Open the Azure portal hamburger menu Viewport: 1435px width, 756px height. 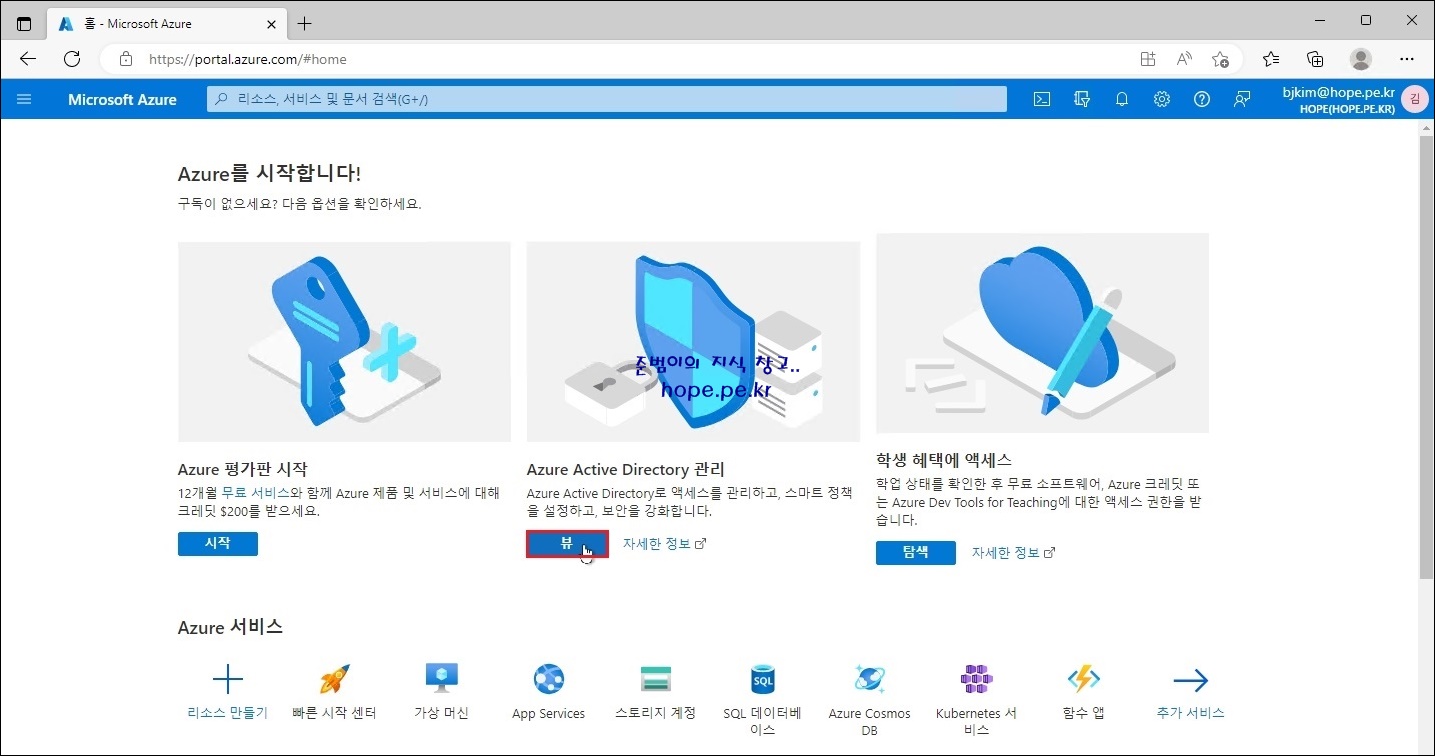[24, 99]
